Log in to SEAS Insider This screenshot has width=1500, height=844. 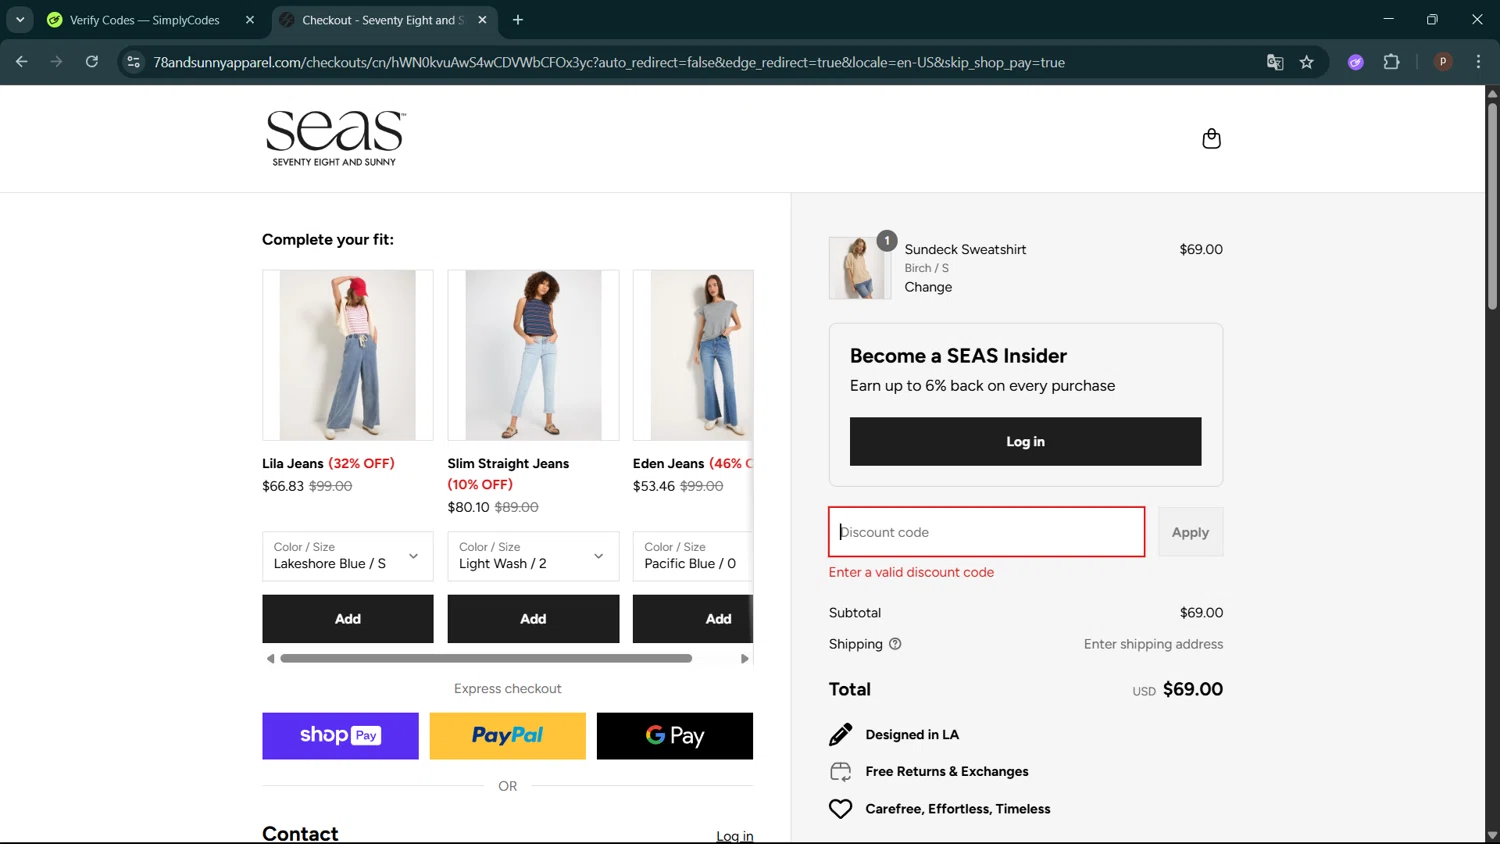tap(1025, 441)
